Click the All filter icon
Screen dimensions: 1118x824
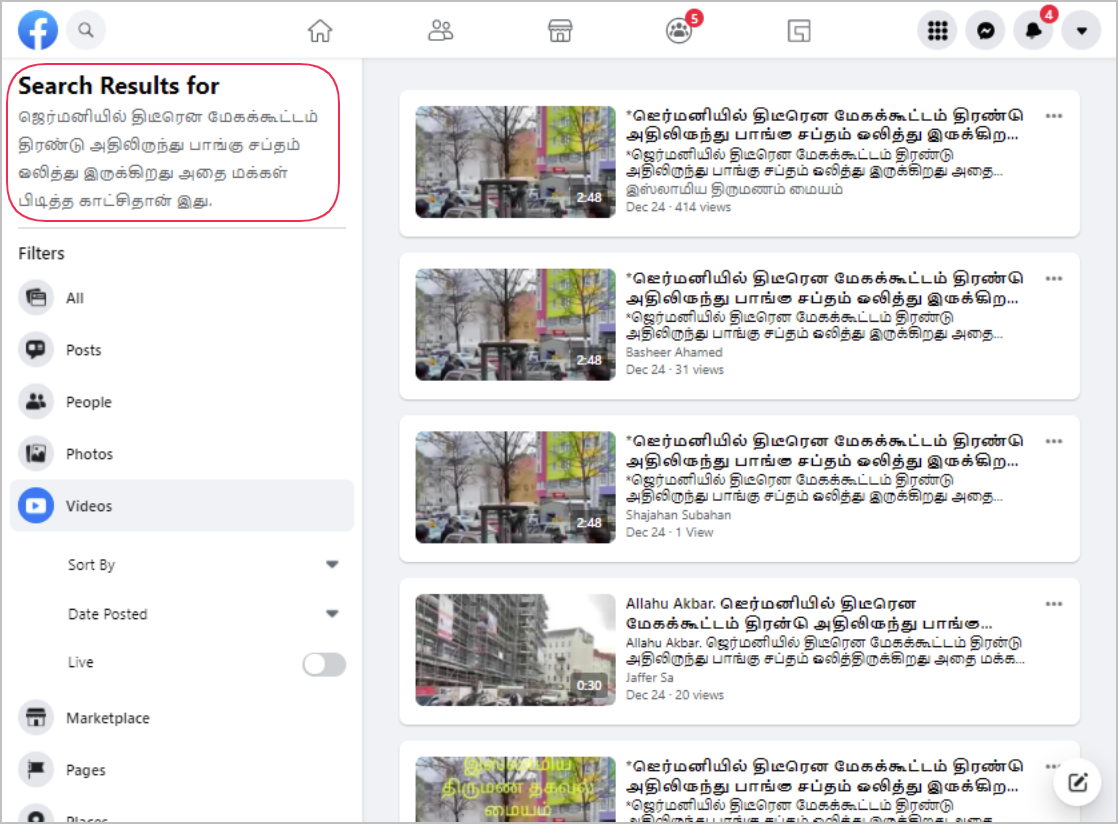(x=36, y=298)
